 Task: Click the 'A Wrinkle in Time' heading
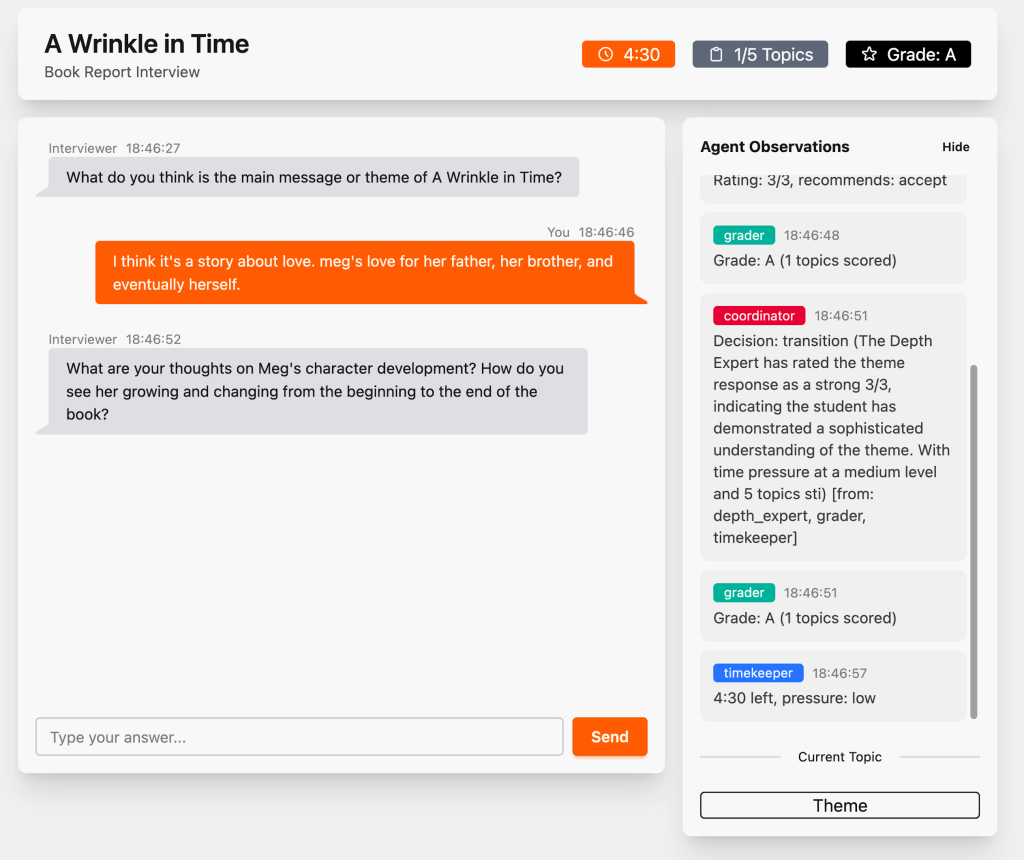[147, 44]
